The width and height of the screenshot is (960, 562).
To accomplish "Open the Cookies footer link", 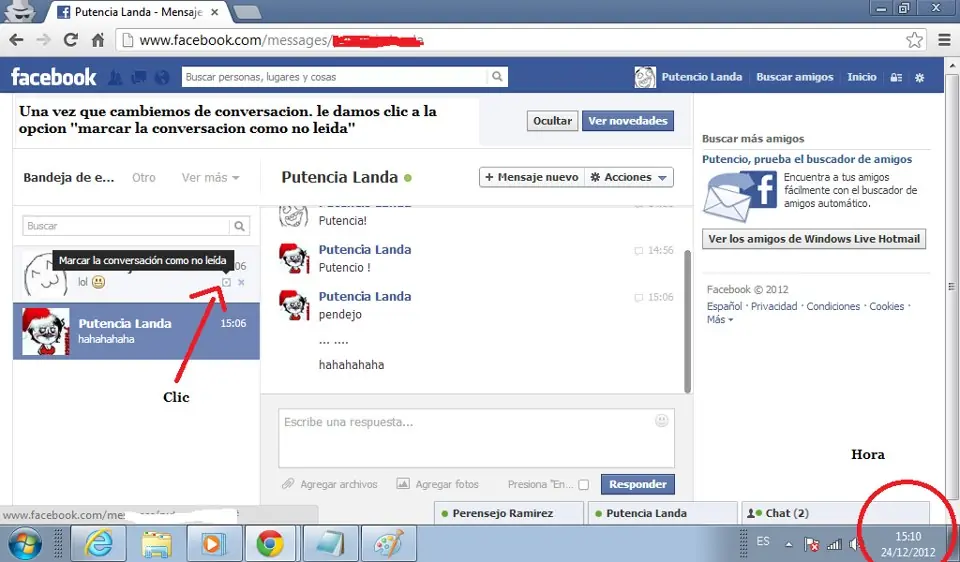I will click(x=887, y=306).
